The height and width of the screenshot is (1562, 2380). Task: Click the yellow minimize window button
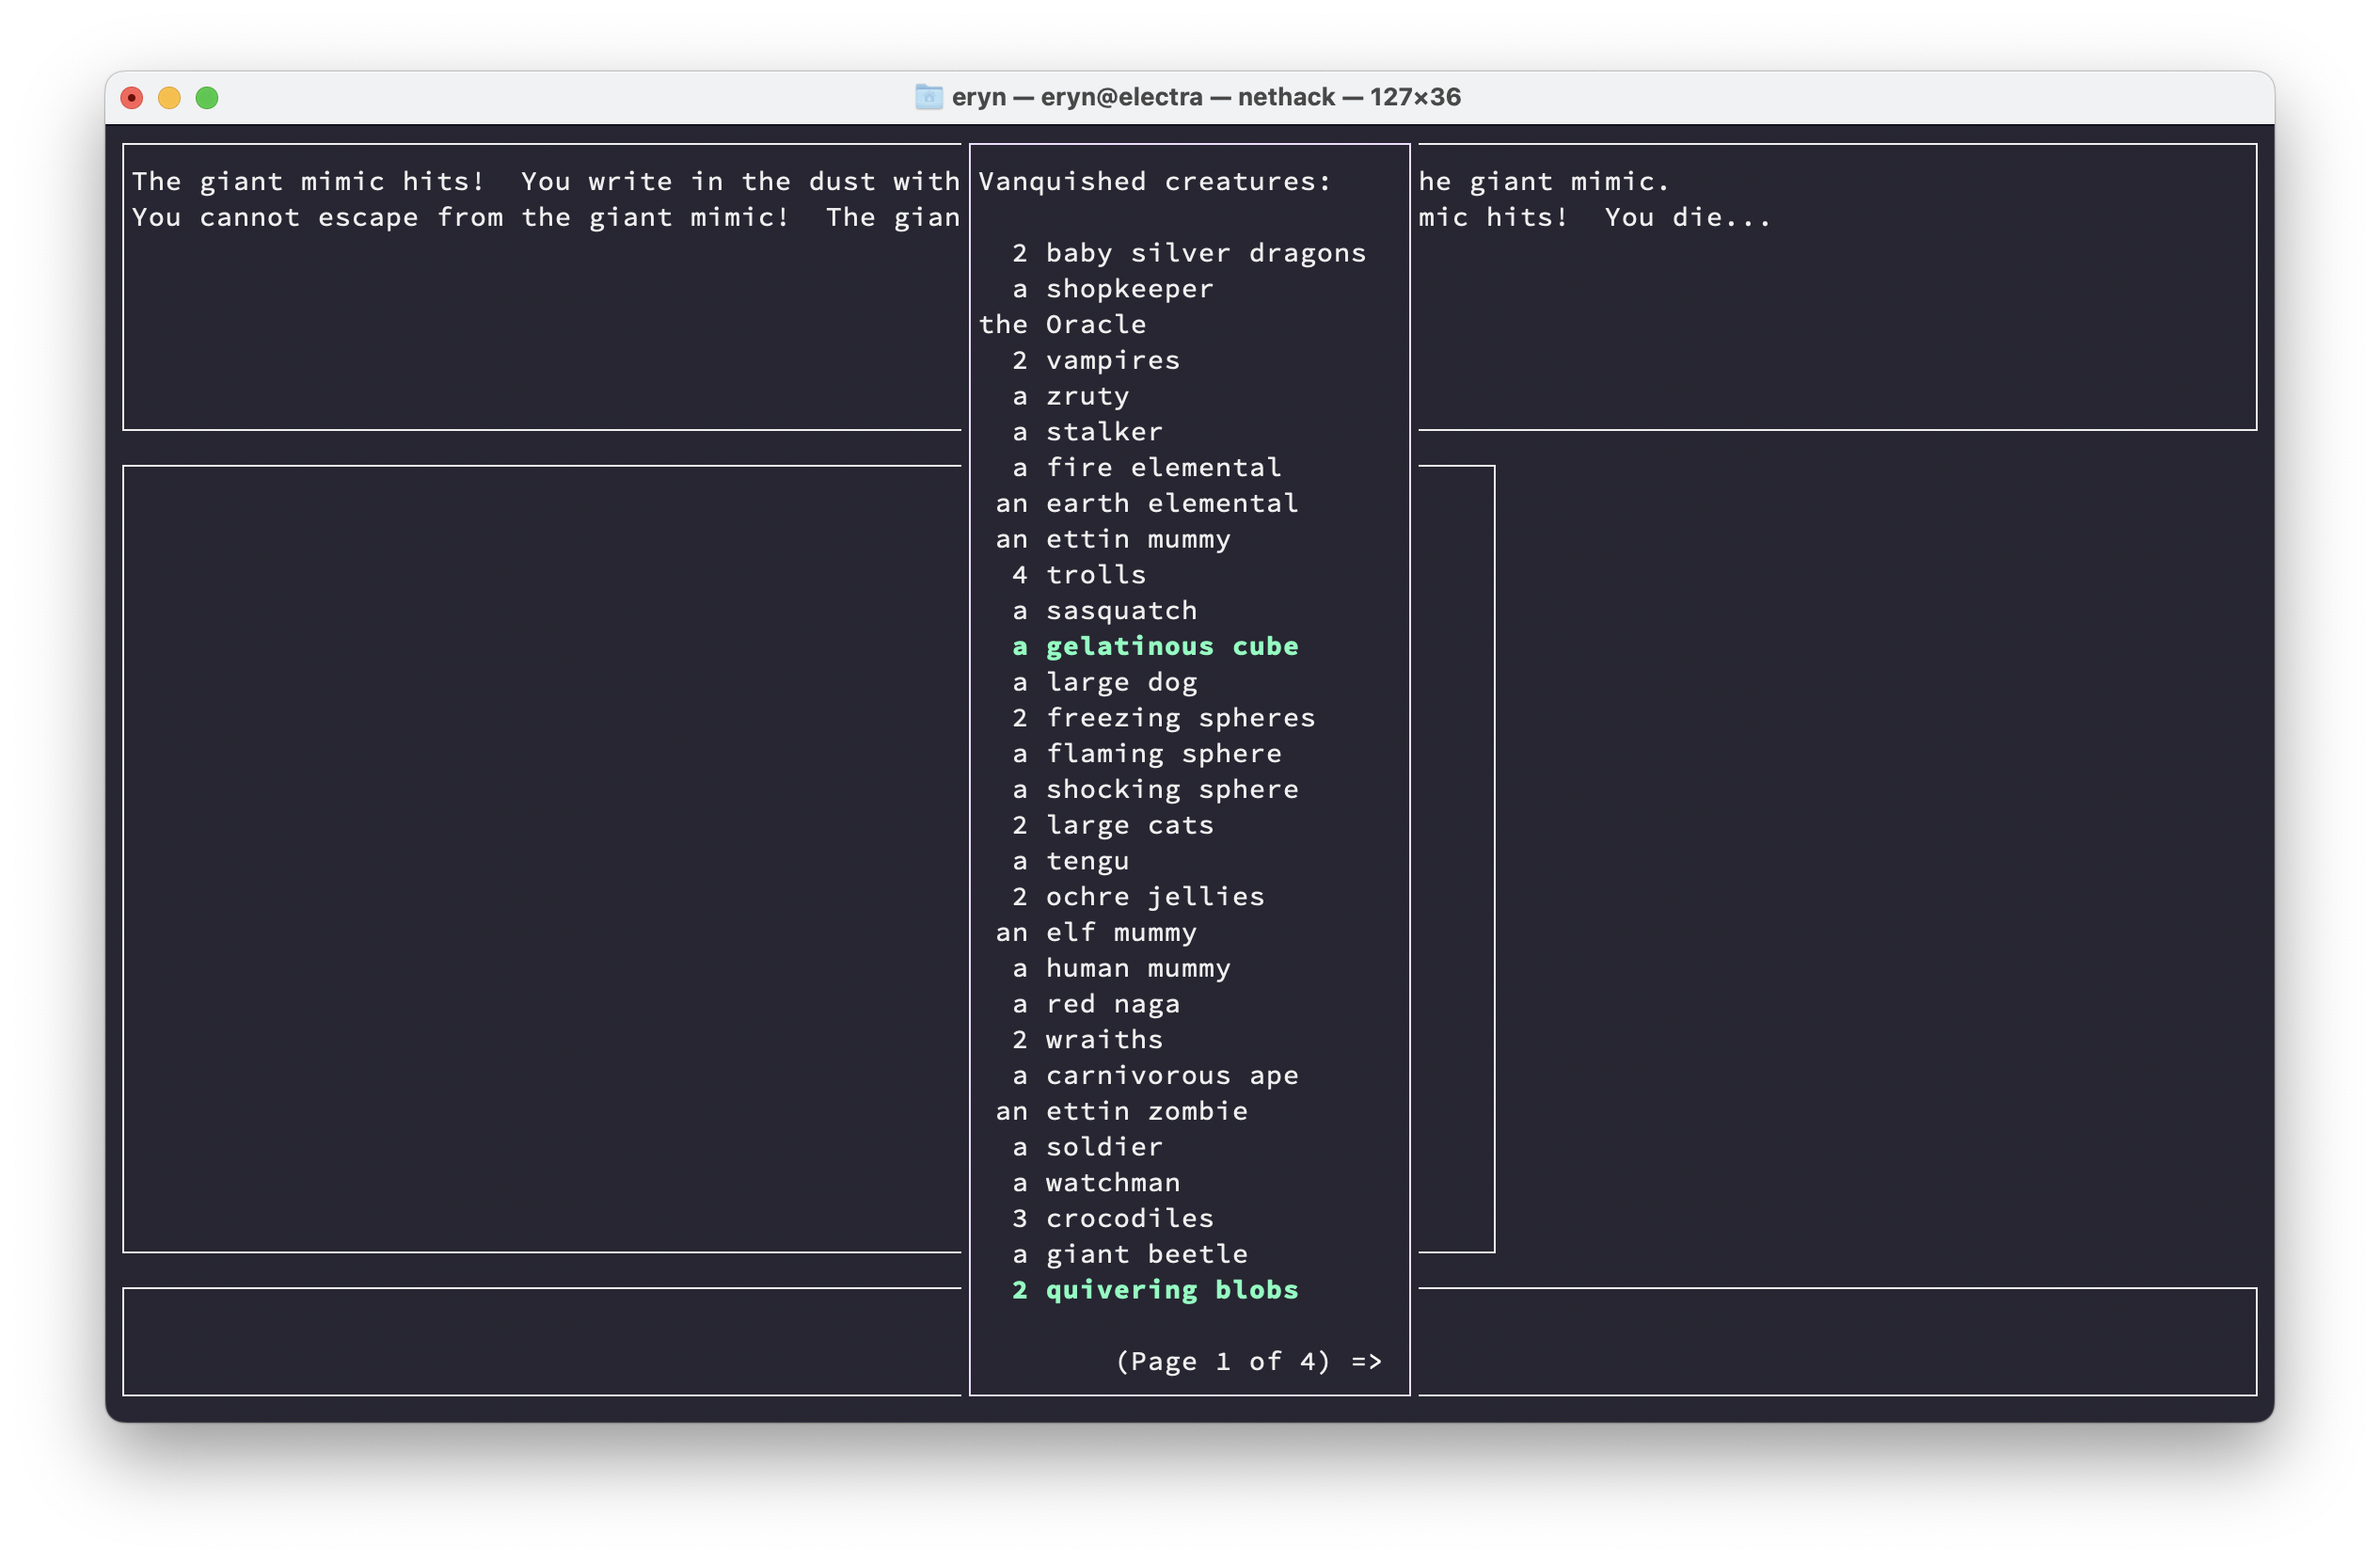point(169,98)
